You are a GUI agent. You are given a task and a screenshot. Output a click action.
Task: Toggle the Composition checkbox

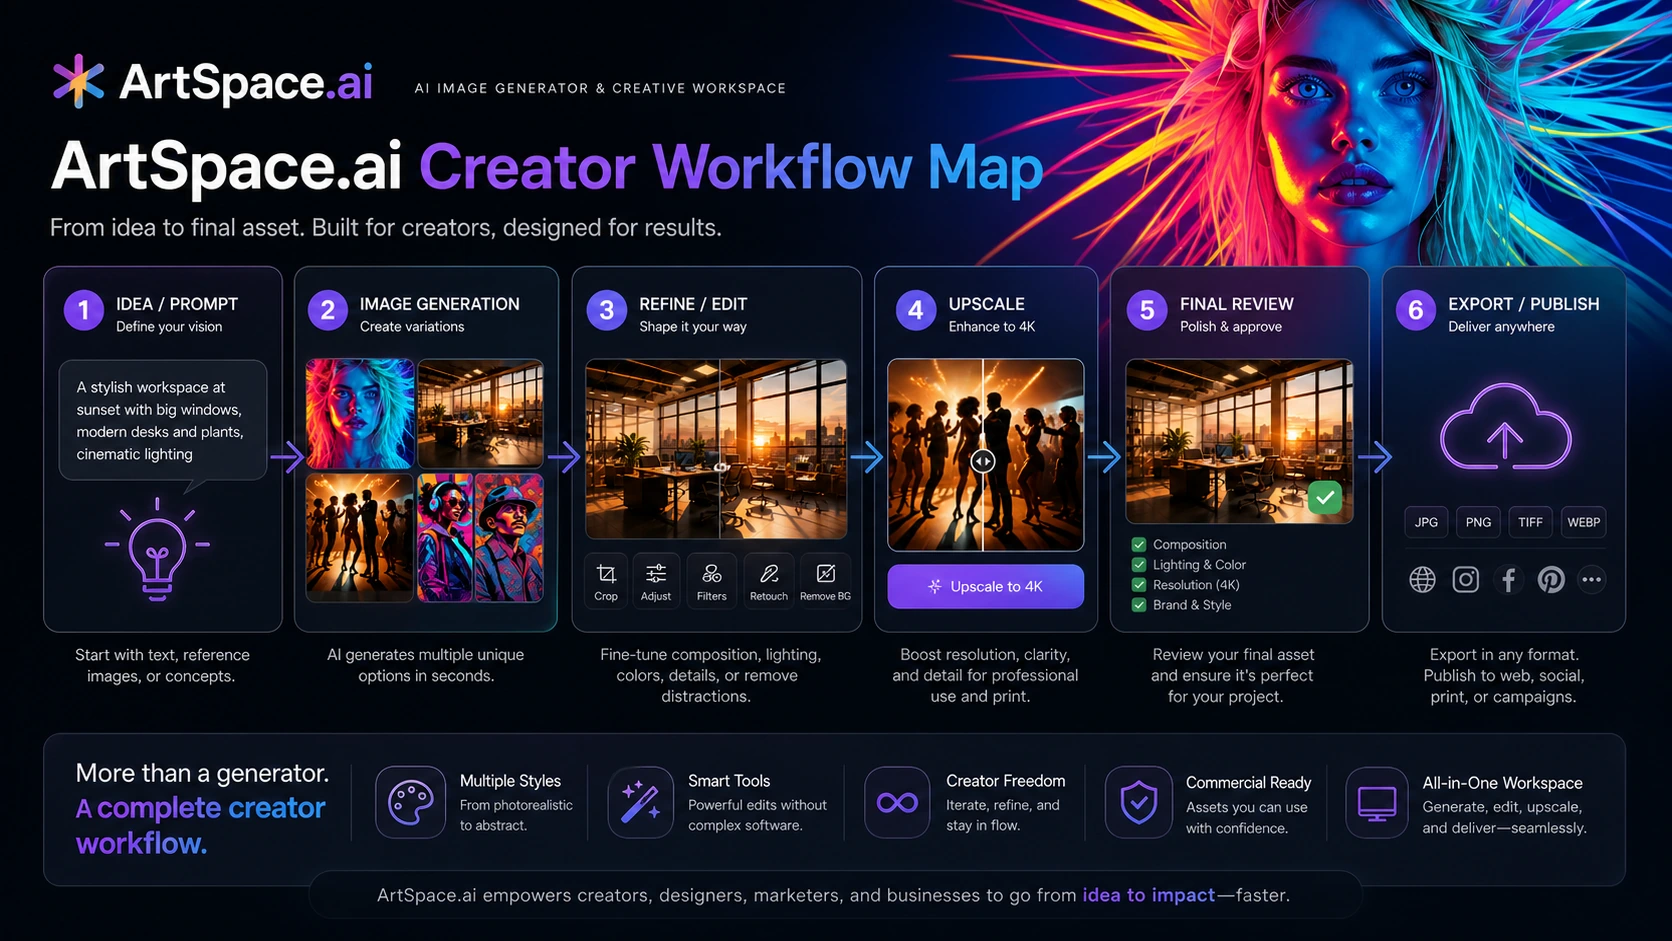pos(1139,545)
